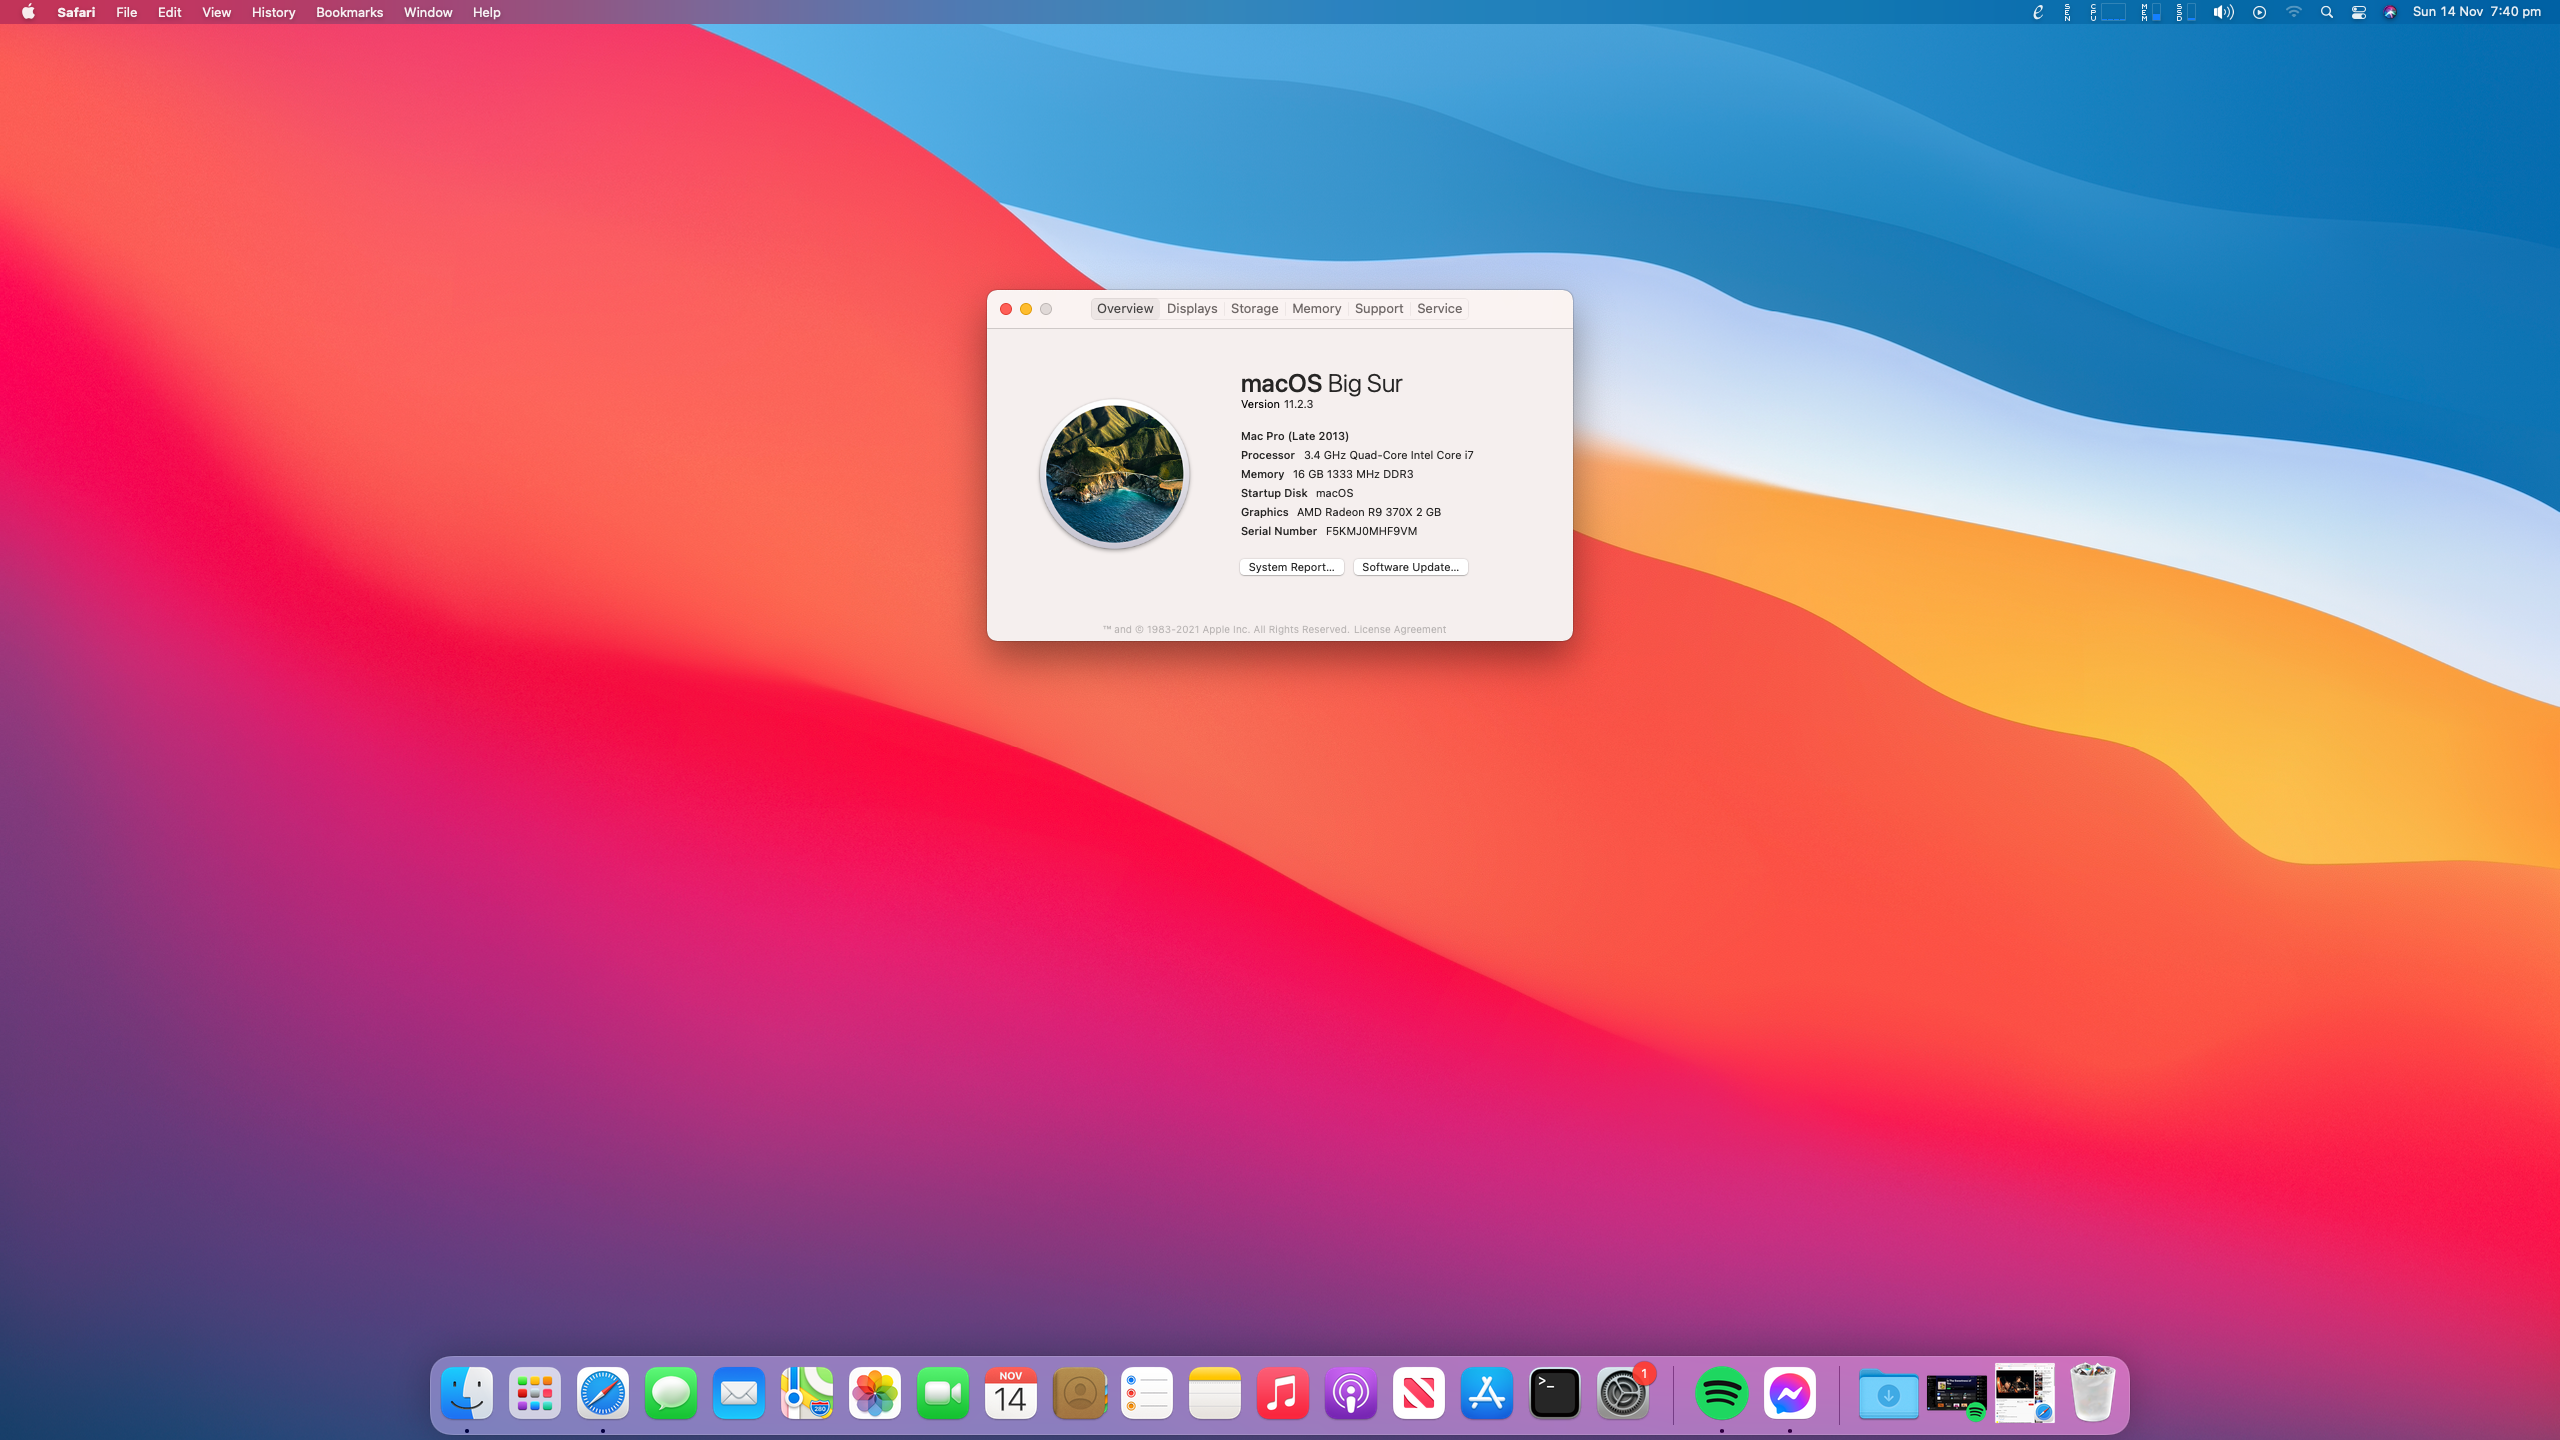2560x1440 pixels.
Task: Switch to the Memory tab
Action: pyautogui.click(x=1317, y=308)
